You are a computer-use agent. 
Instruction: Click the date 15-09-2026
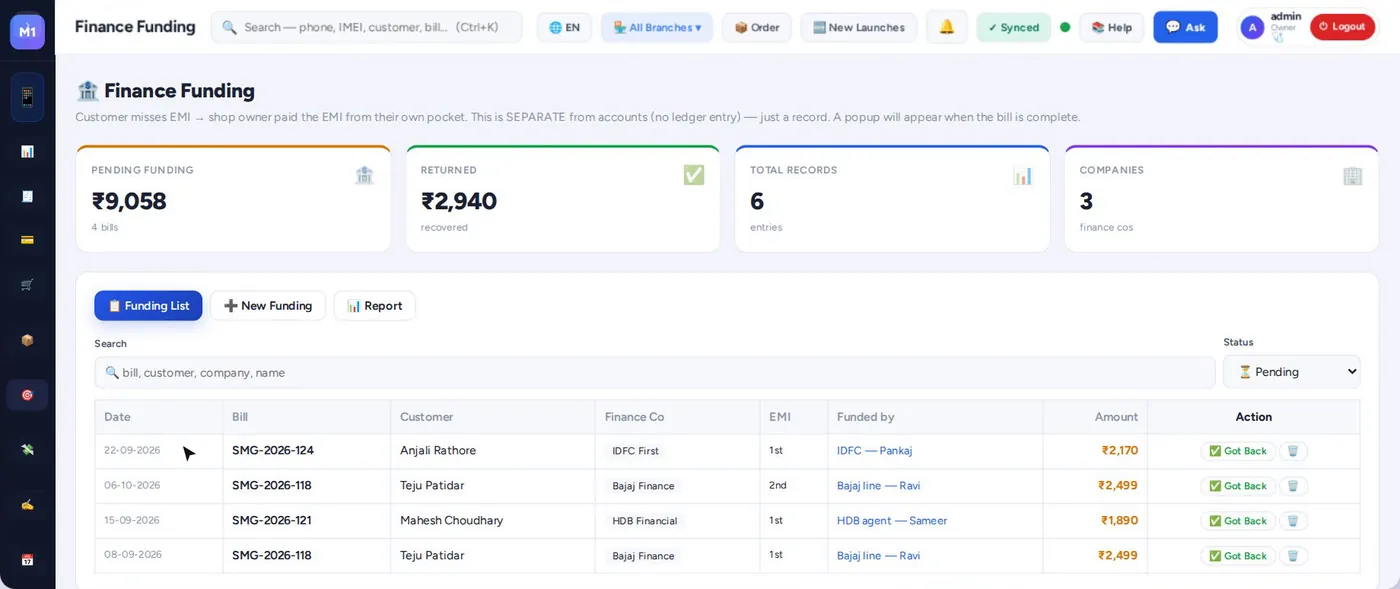(x=132, y=520)
